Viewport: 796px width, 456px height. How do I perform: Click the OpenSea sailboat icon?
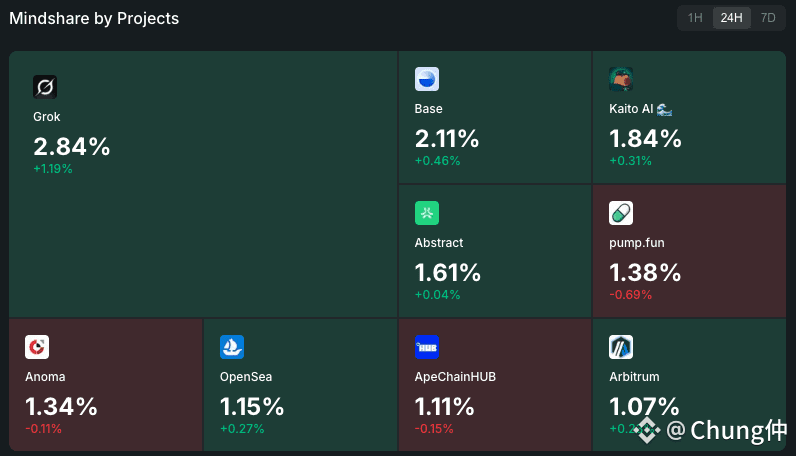click(x=232, y=347)
